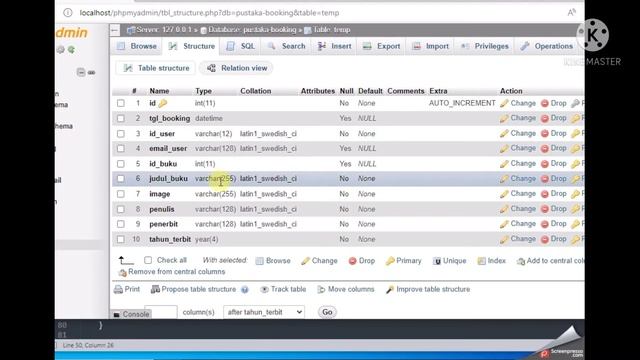Click the Change pencil icon for id_user
640x360 pixels.
[504, 133]
